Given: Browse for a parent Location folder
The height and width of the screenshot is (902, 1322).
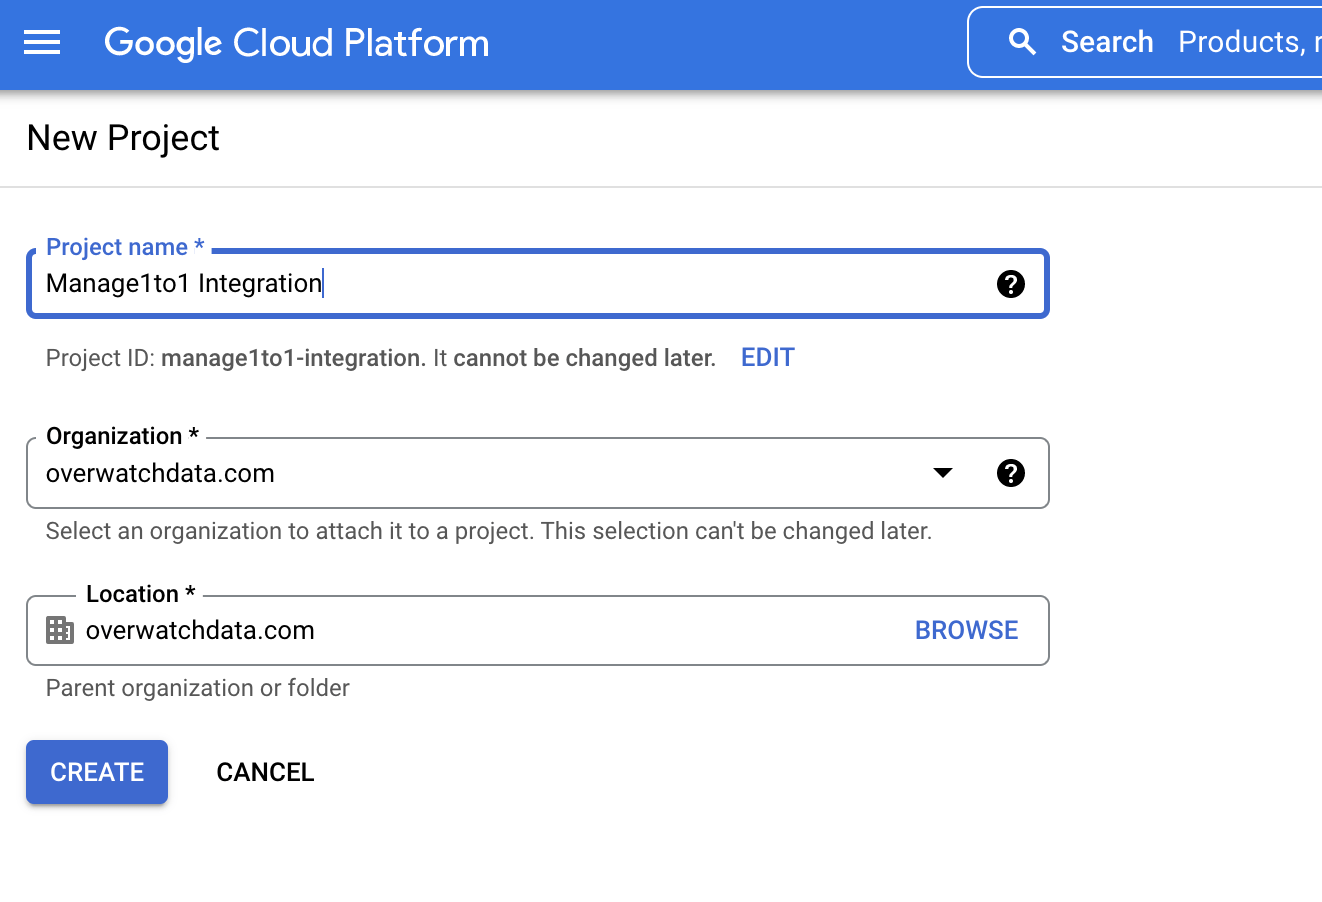Looking at the screenshot, I should (966, 630).
